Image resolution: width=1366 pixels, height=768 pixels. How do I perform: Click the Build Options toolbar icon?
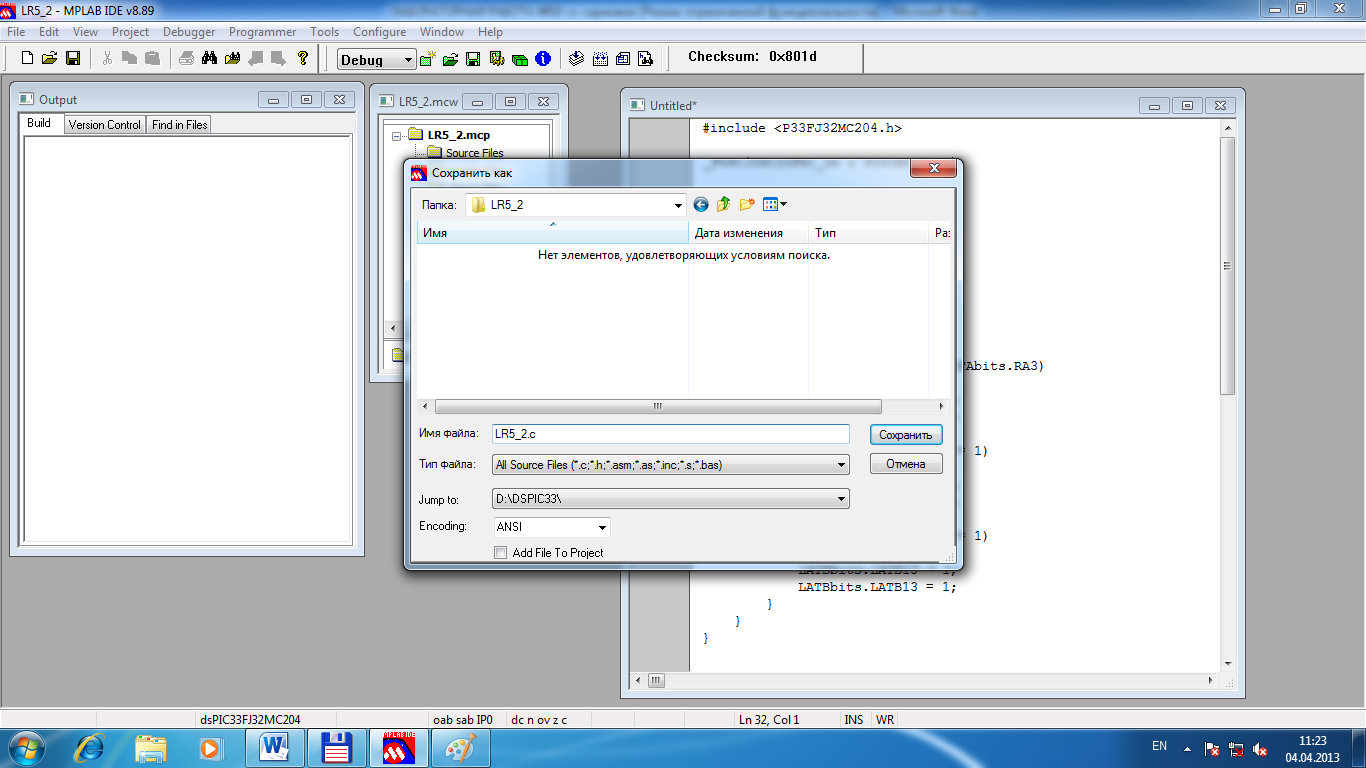click(x=497, y=59)
